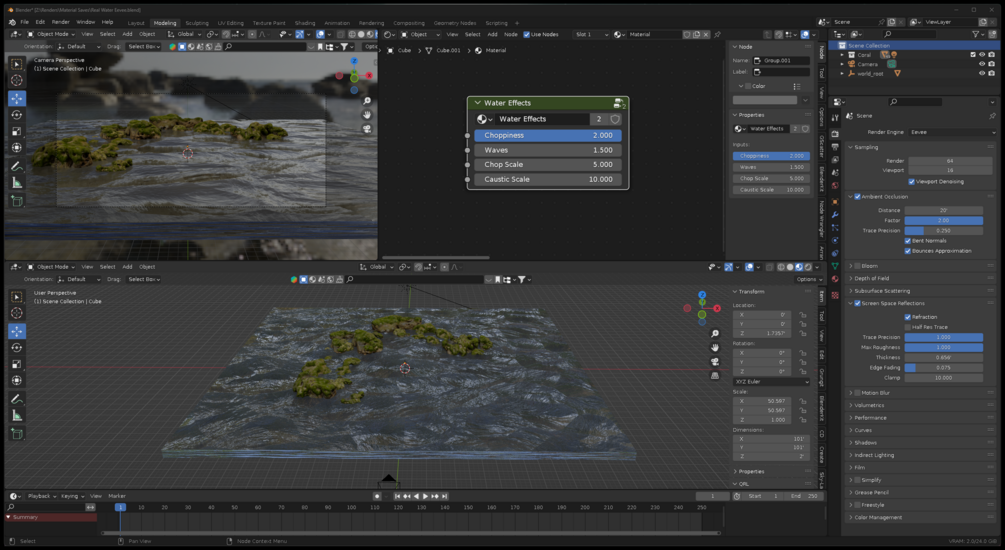
Task: Hide the Coral collection in viewport
Action: [983, 55]
